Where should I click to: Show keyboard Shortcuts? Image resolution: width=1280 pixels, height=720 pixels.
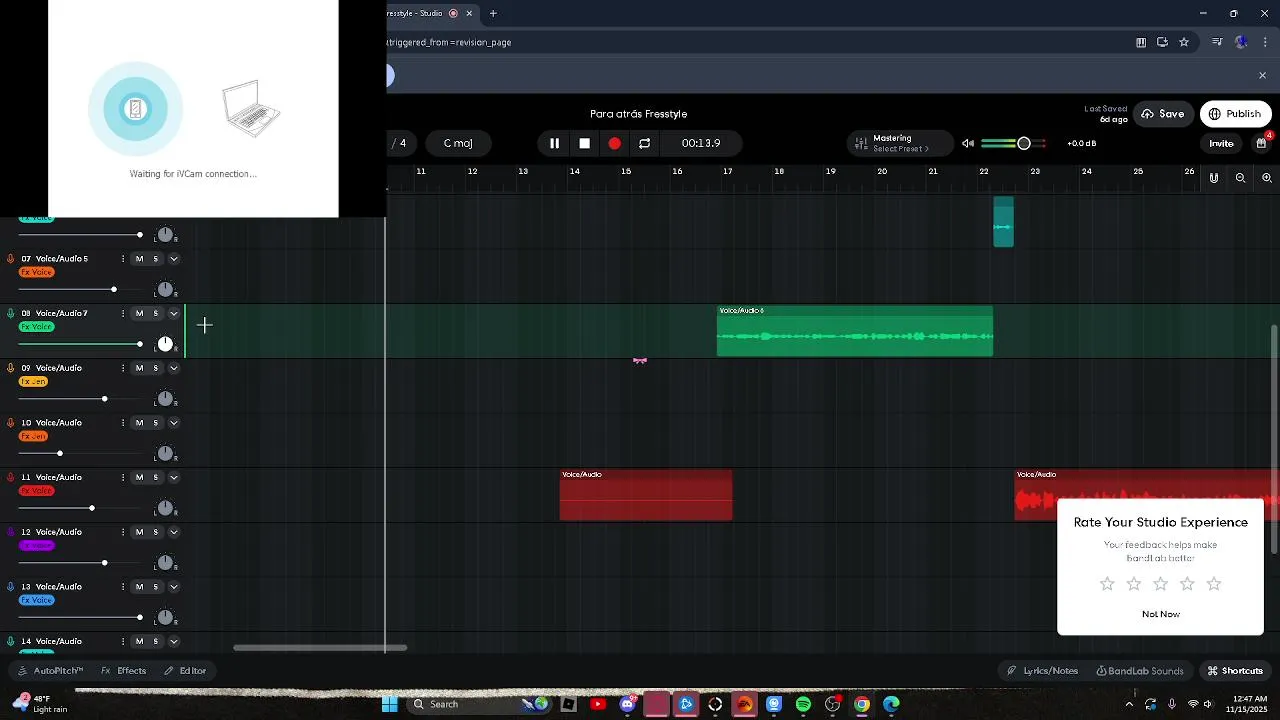(x=1235, y=671)
